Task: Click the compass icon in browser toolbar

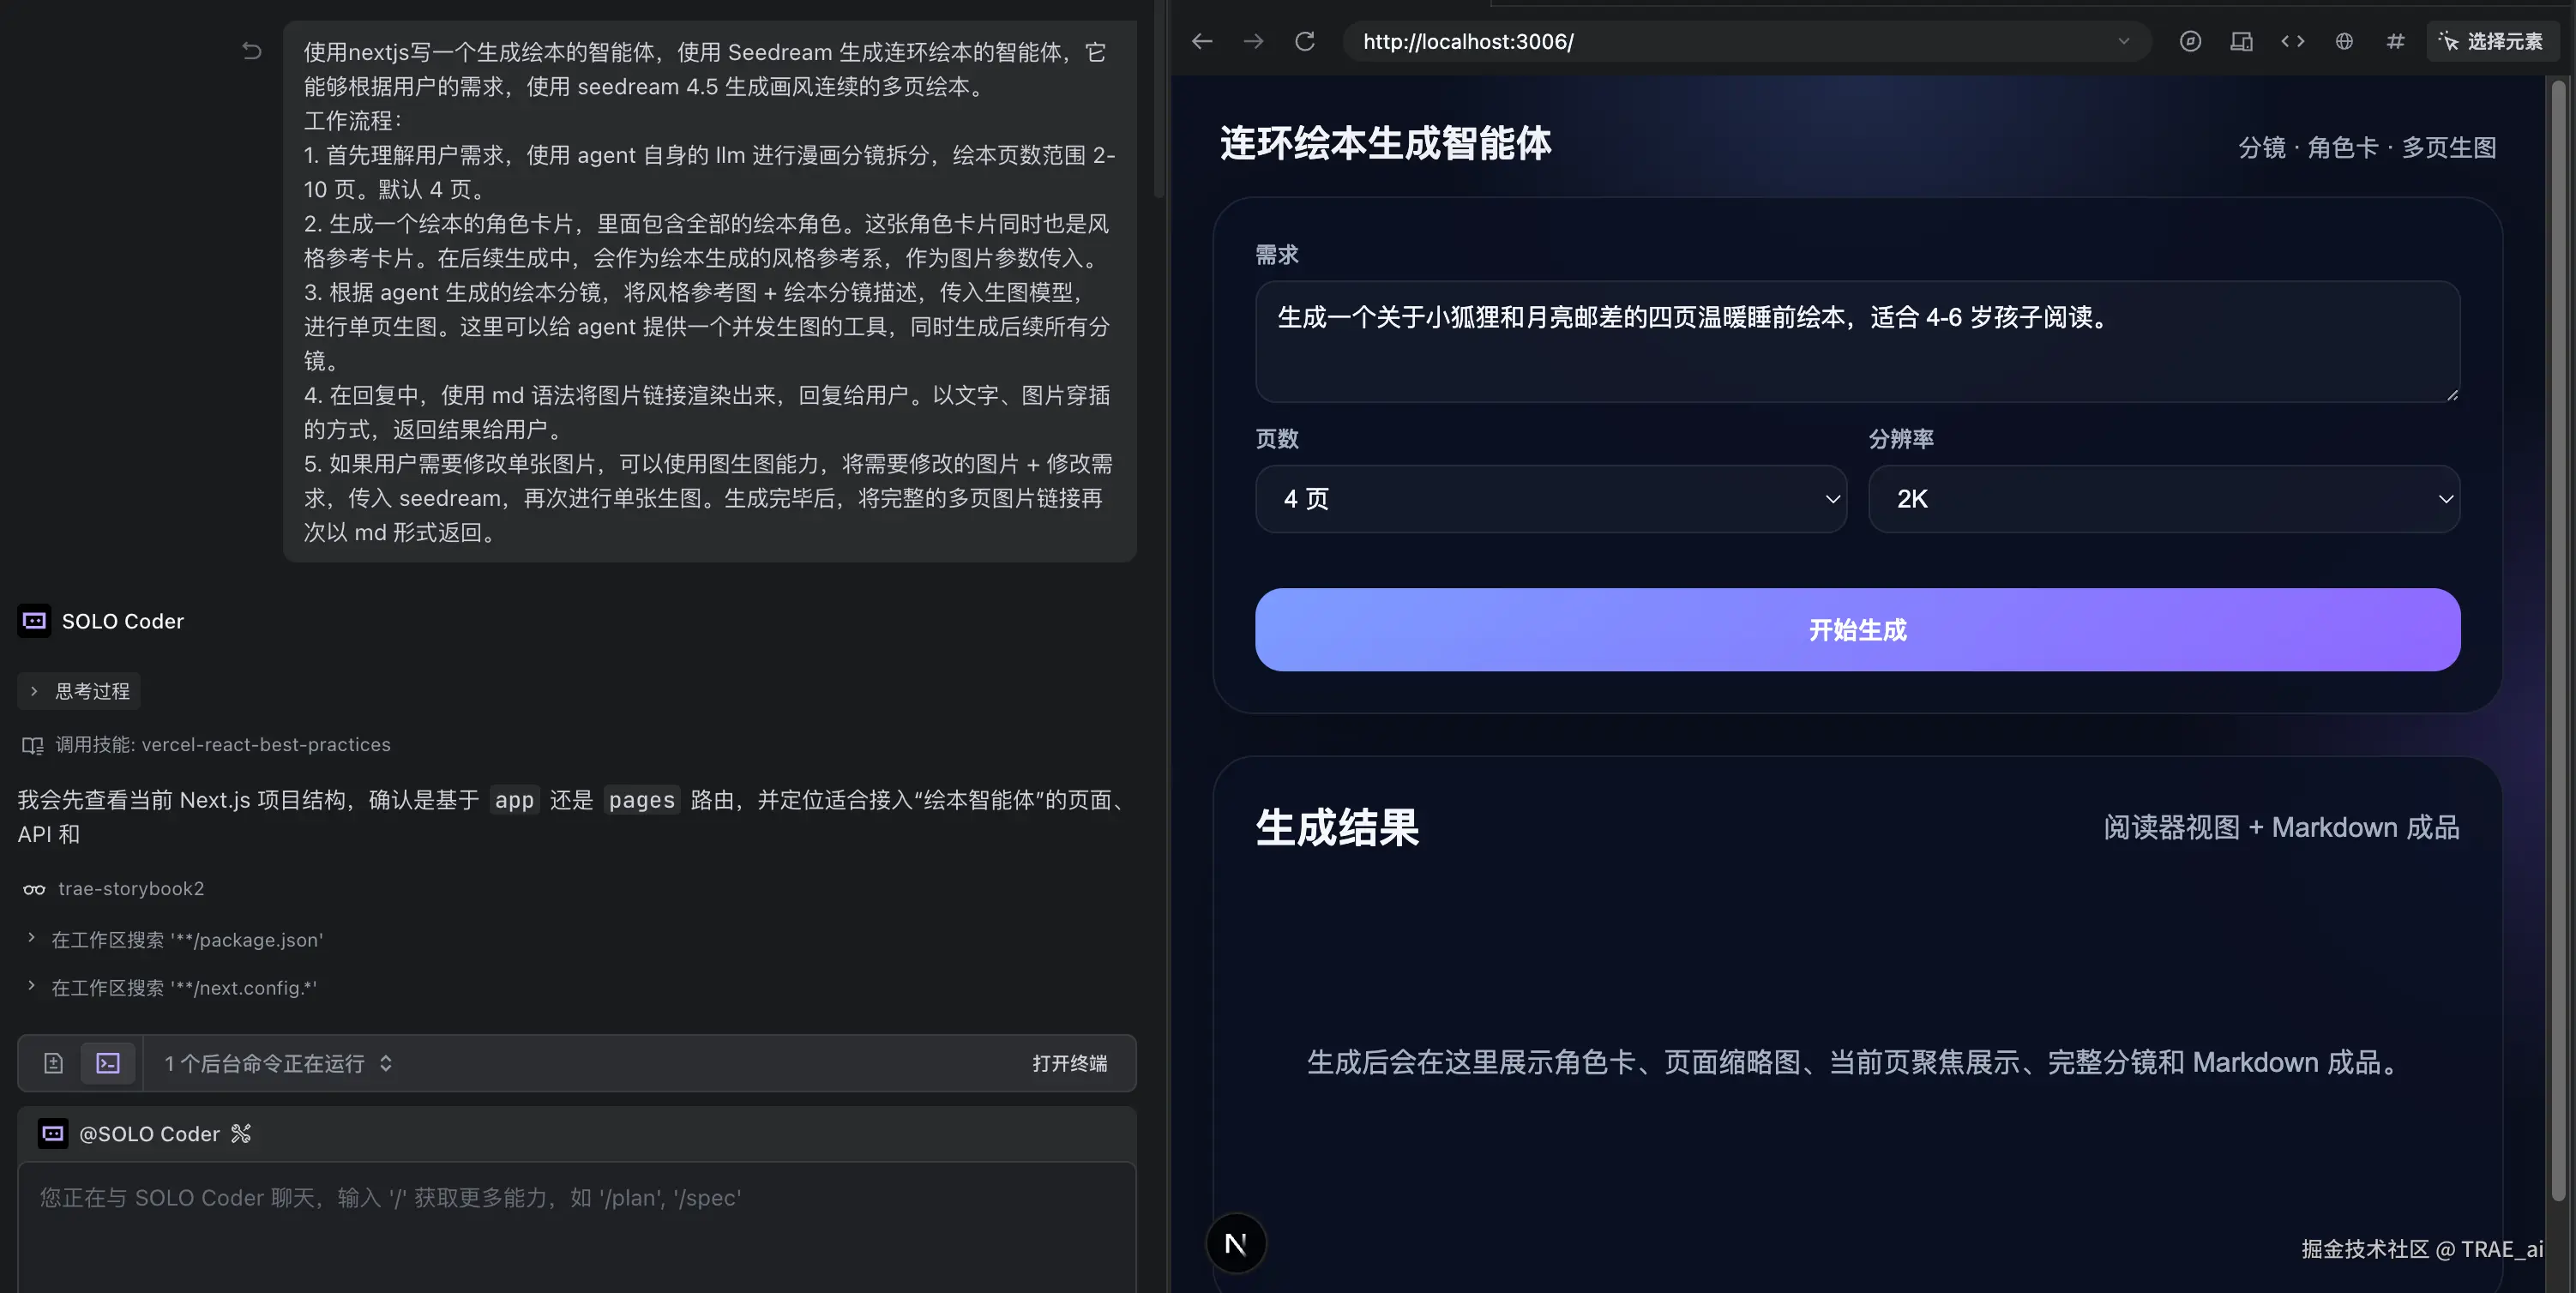Action: 2190,41
